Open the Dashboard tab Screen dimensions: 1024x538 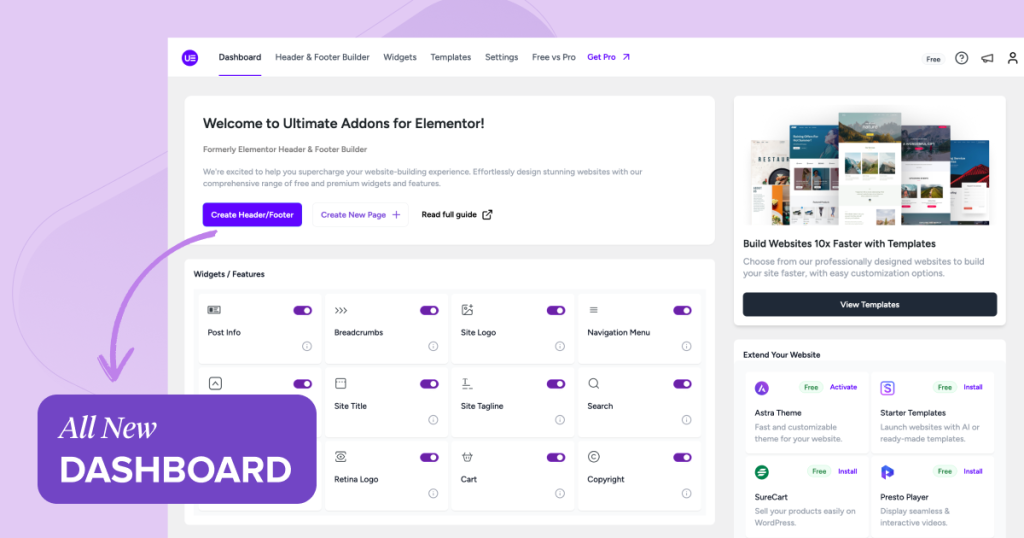[x=240, y=57]
